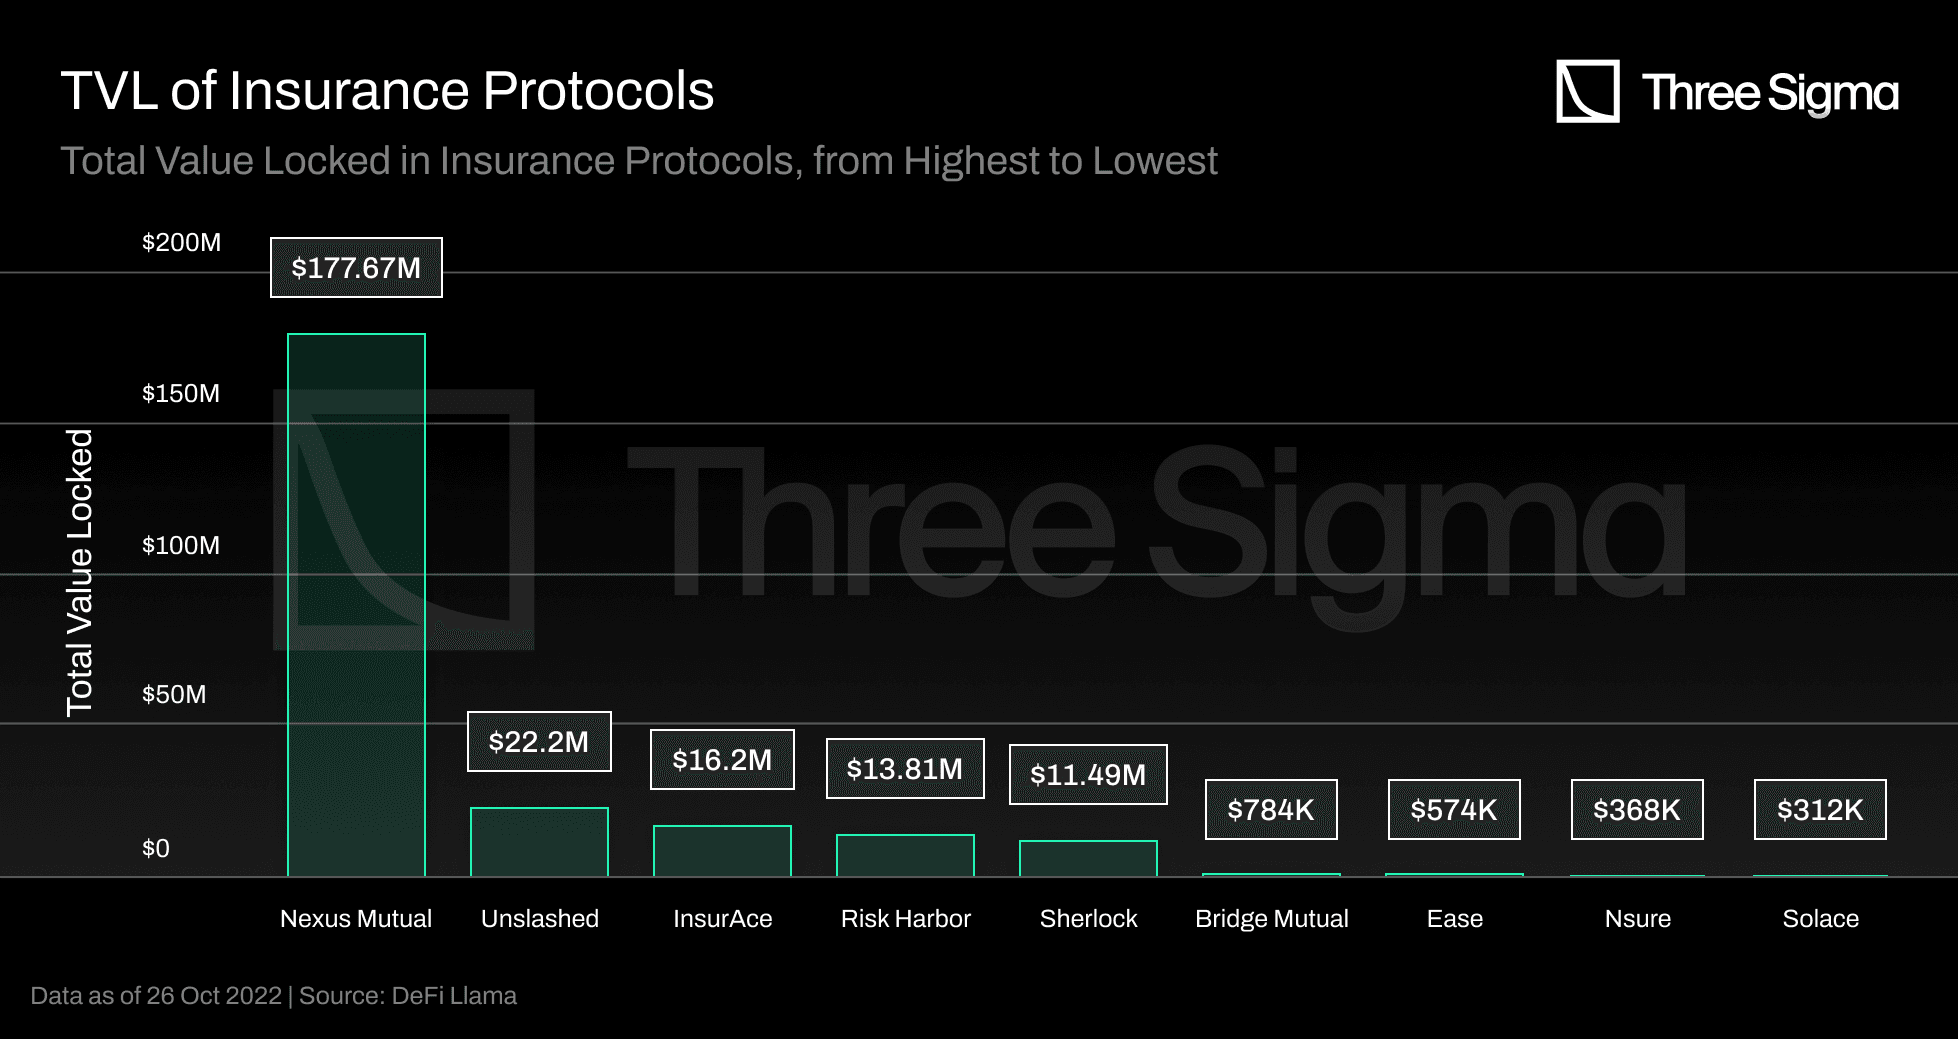Image resolution: width=1958 pixels, height=1039 pixels.
Task: Click the $16.2M value label
Action: [722, 760]
